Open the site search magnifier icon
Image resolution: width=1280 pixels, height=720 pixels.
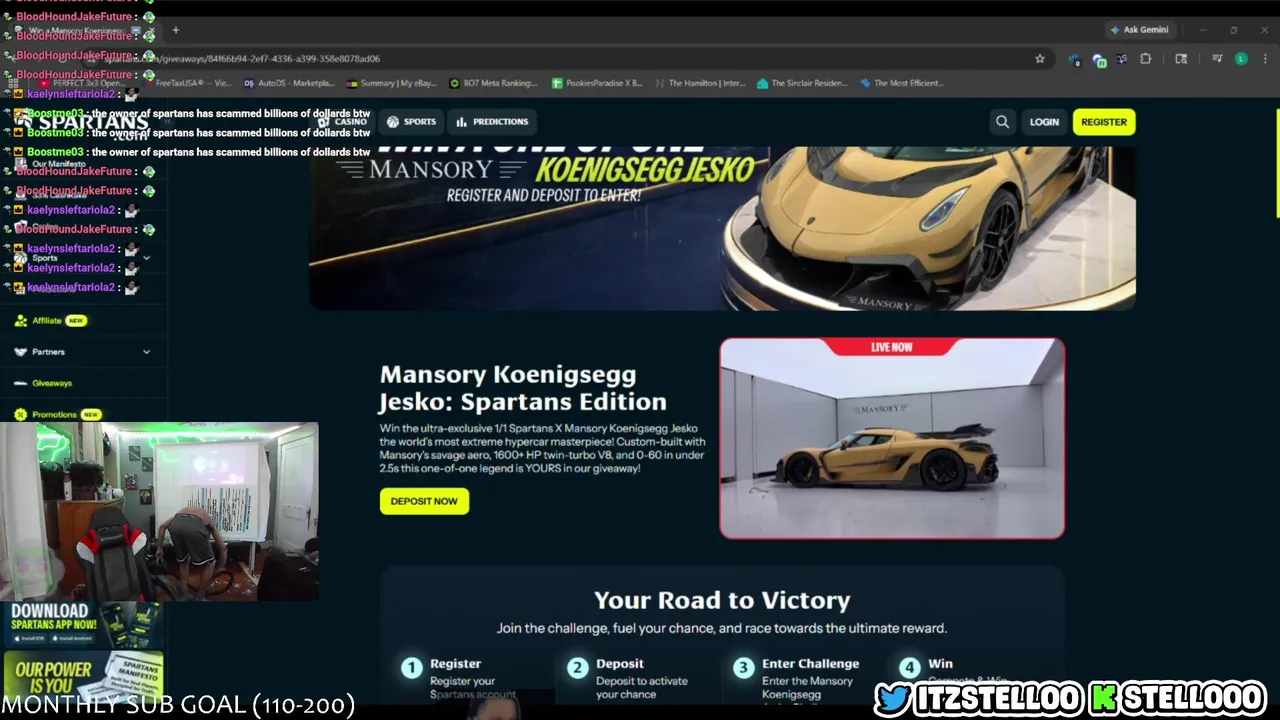pyautogui.click(x=1002, y=122)
